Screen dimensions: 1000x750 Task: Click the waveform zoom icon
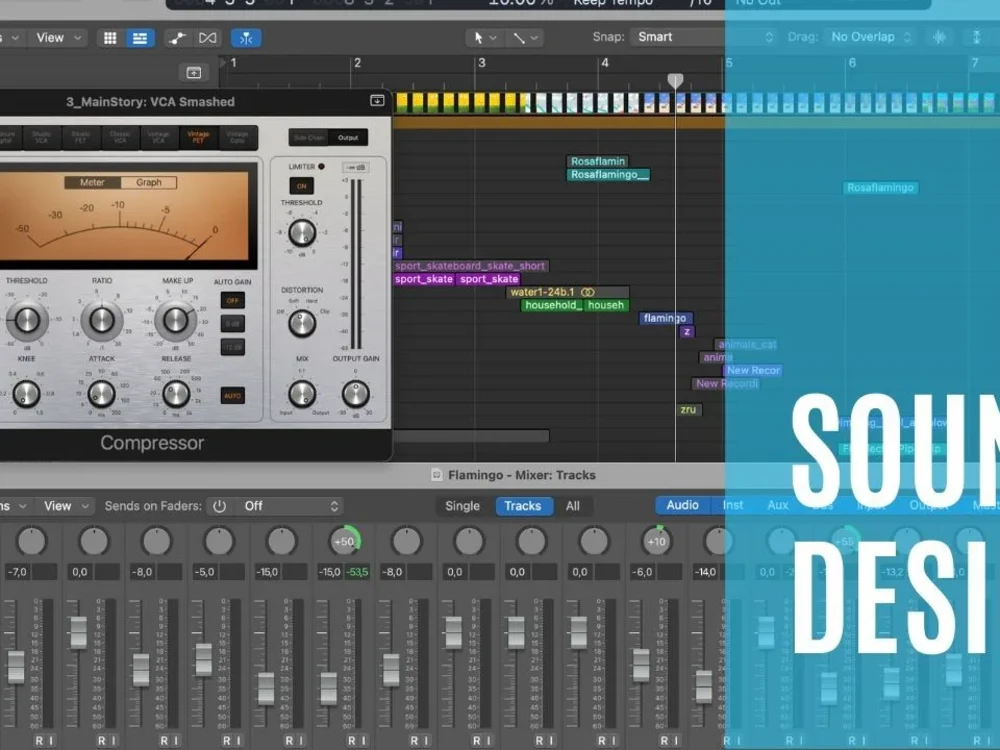(939, 37)
